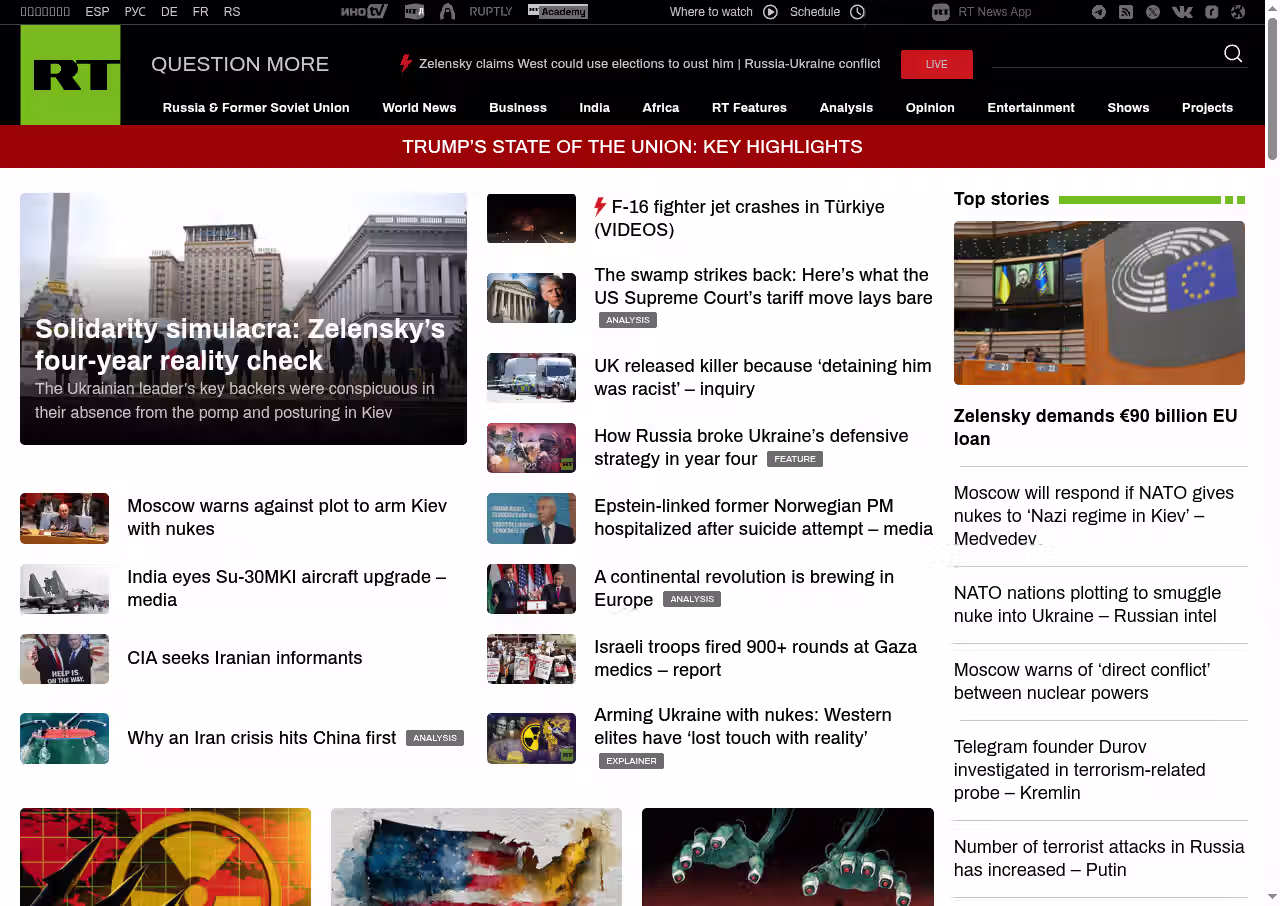The width and height of the screenshot is (1280, 906).
Task: Click the RSS feed icon
Action: tap(1126, 12)
